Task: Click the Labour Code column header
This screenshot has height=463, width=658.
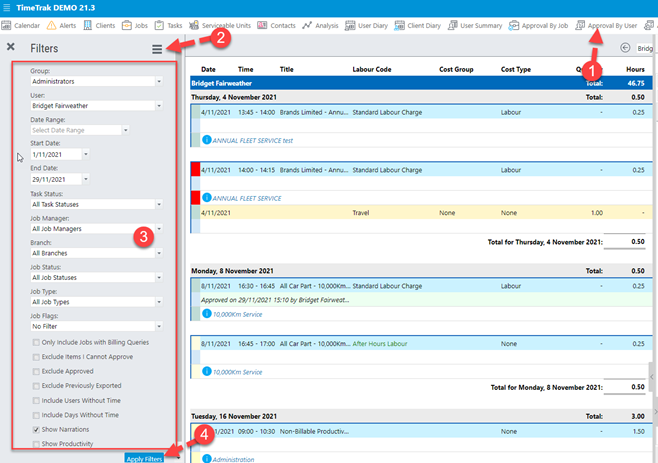Action: (372, 69)
